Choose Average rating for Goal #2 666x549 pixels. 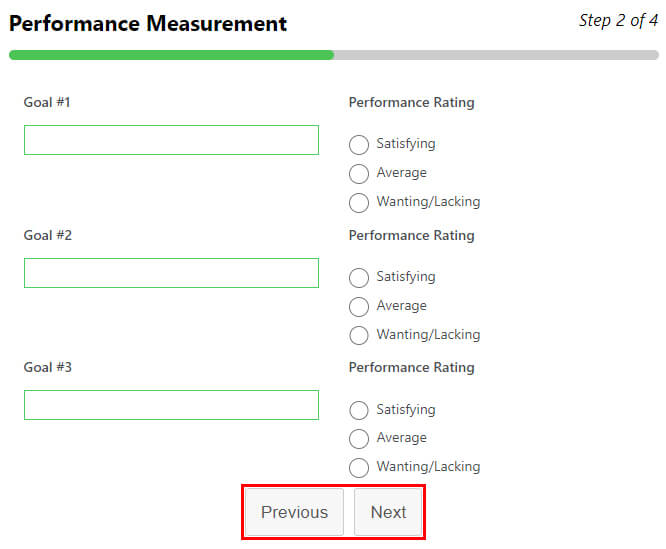pyautogui.click(x=359, y=307)
